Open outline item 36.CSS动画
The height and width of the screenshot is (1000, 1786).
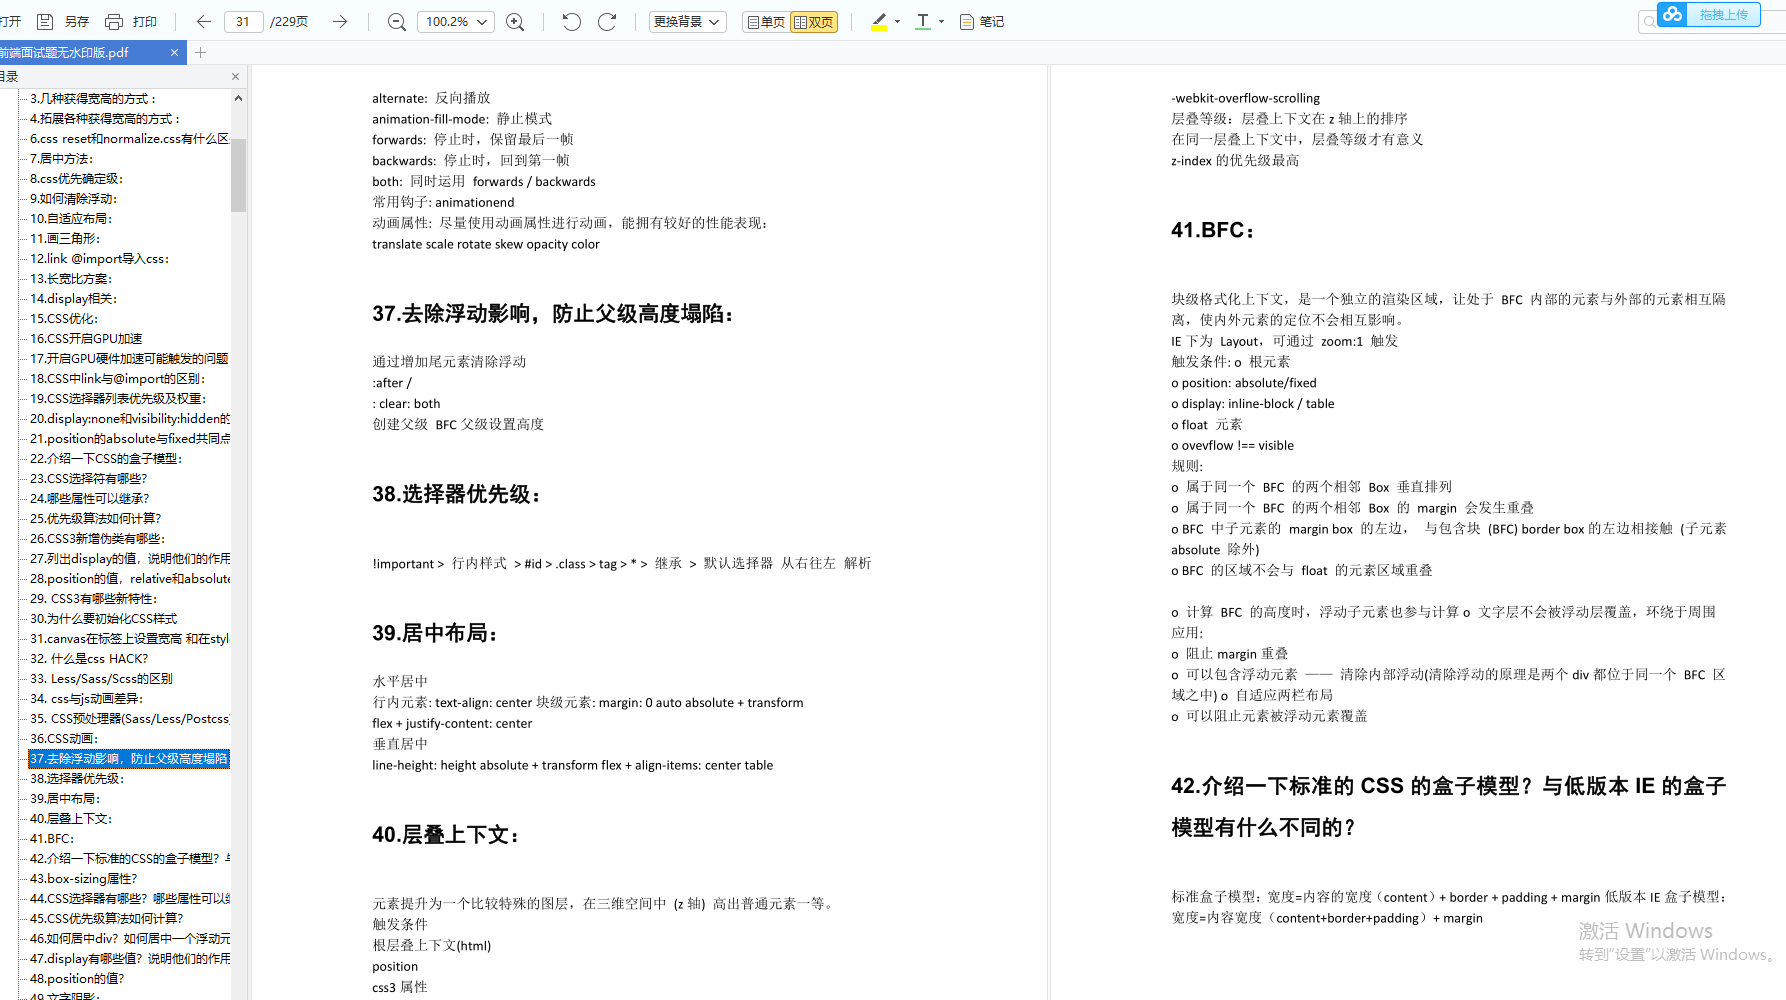pos(64,738)
